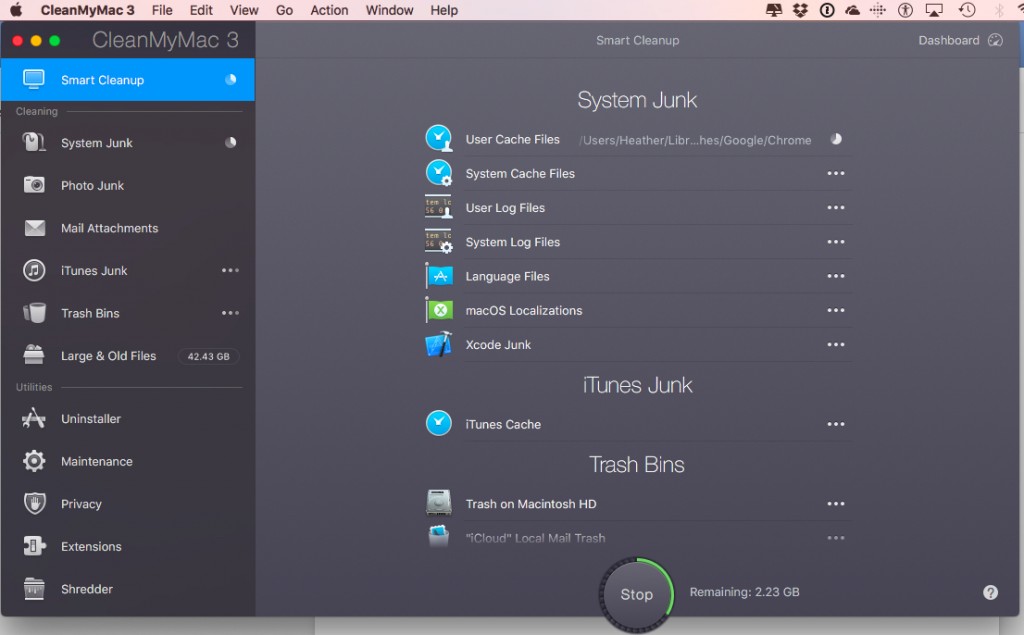This screenshot has width=1024, height=635.
Task: Open the Go menu
Action: pos(284,10)
